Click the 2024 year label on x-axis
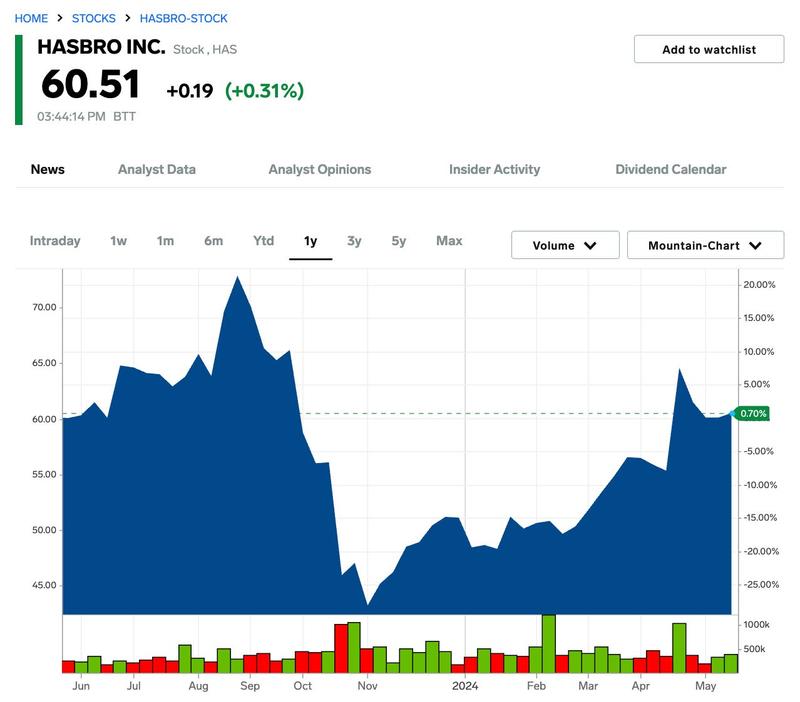 tap(465, 686)
